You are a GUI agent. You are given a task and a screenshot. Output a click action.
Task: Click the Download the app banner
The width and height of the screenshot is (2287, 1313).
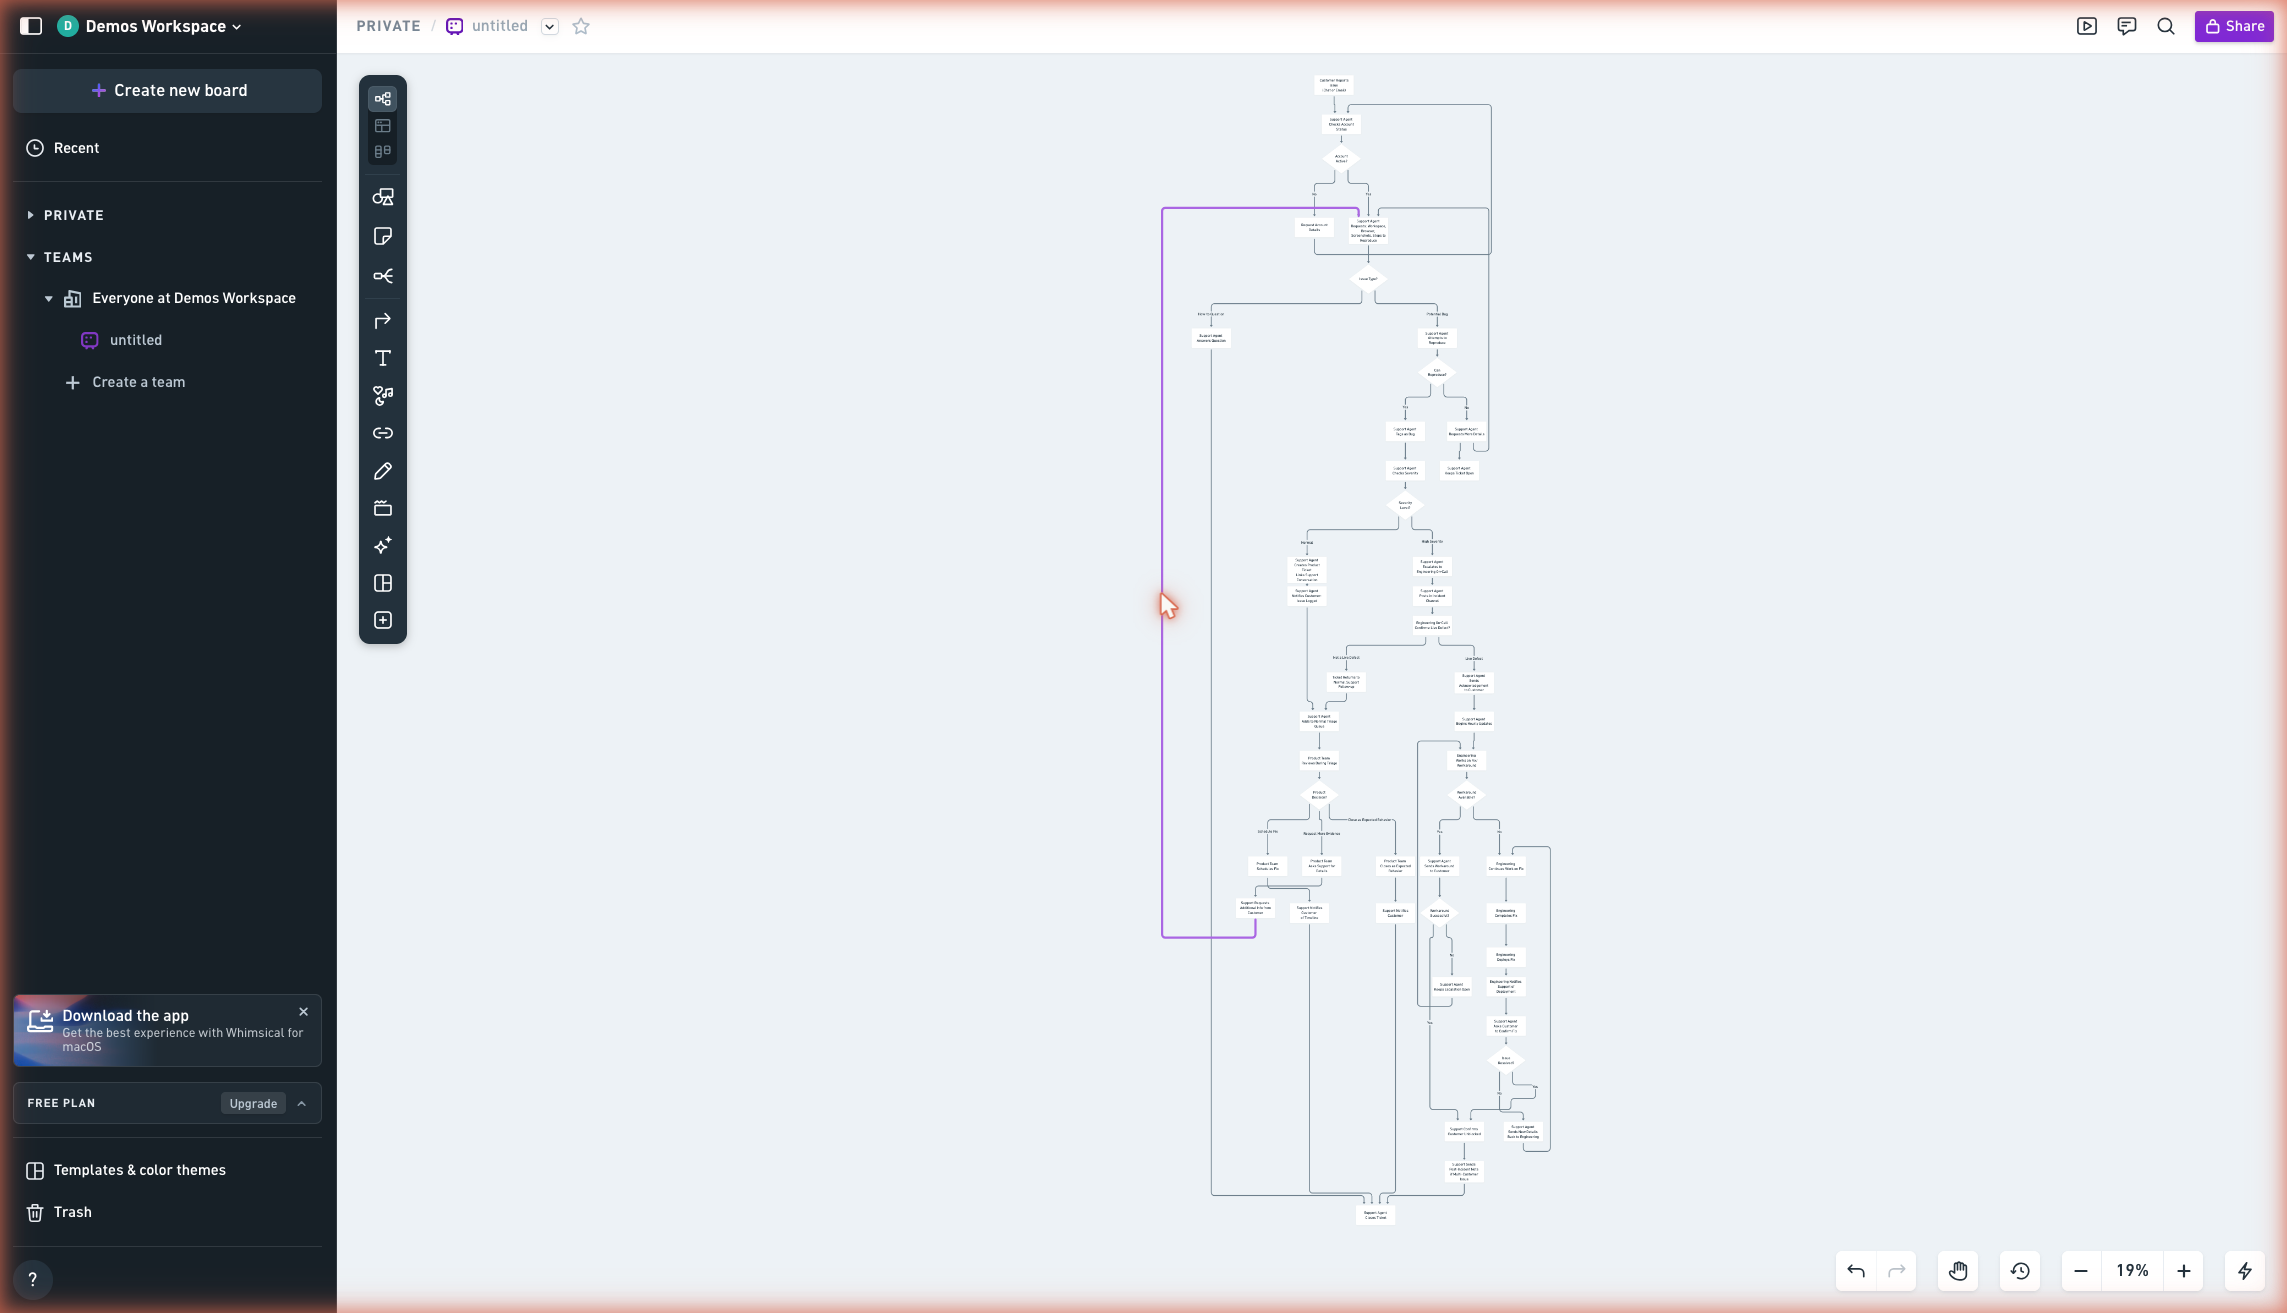[x=167, y=1030]
